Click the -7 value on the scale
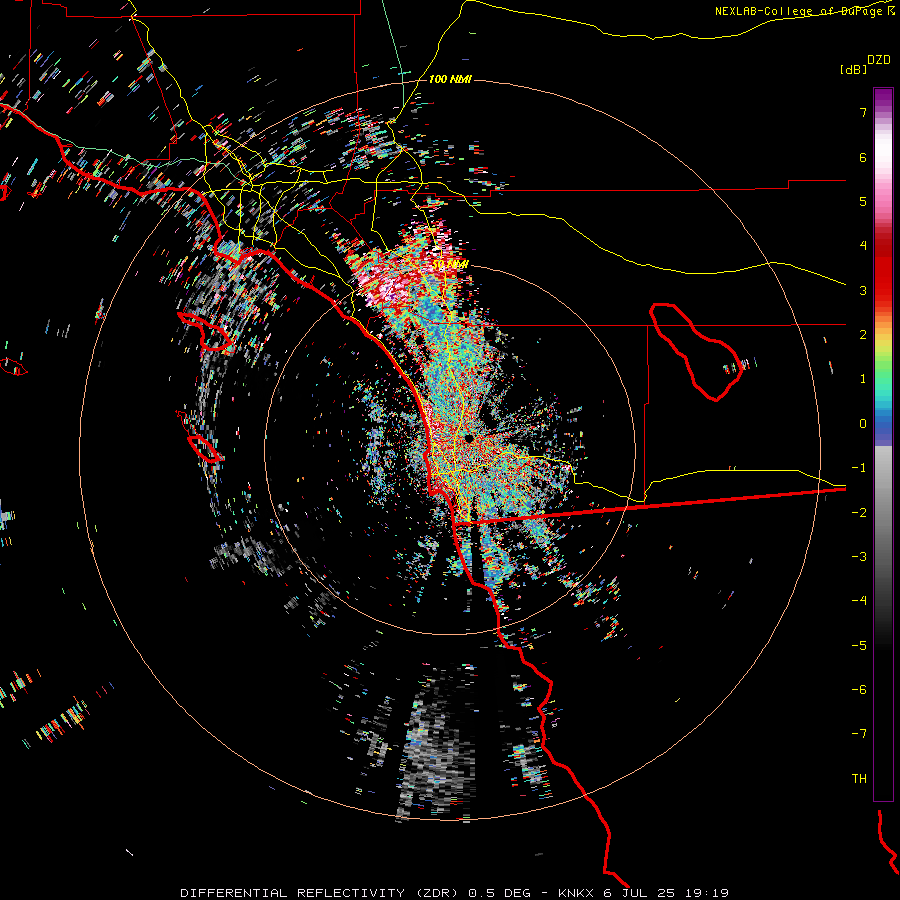The image size is (900, 900). click(x=859, y=734)
